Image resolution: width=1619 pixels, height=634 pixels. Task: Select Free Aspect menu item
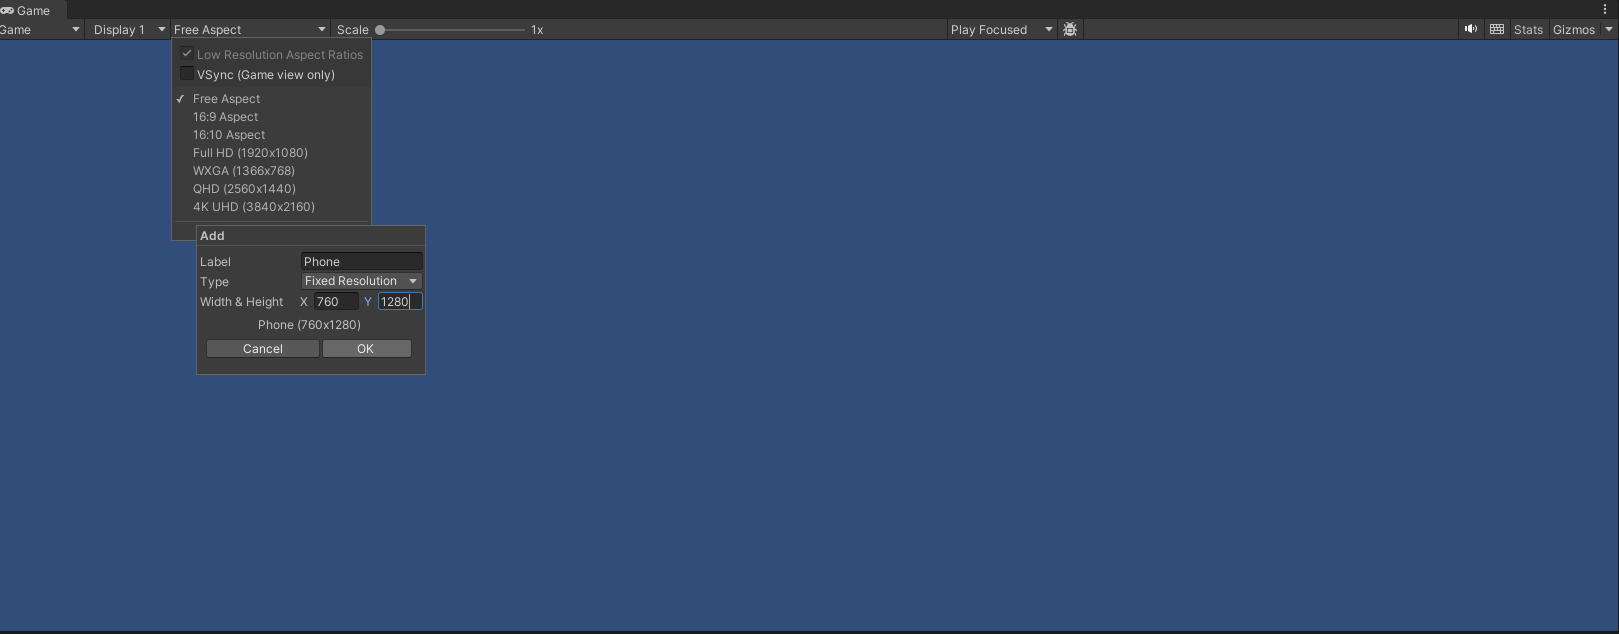[x=271, y=99]
